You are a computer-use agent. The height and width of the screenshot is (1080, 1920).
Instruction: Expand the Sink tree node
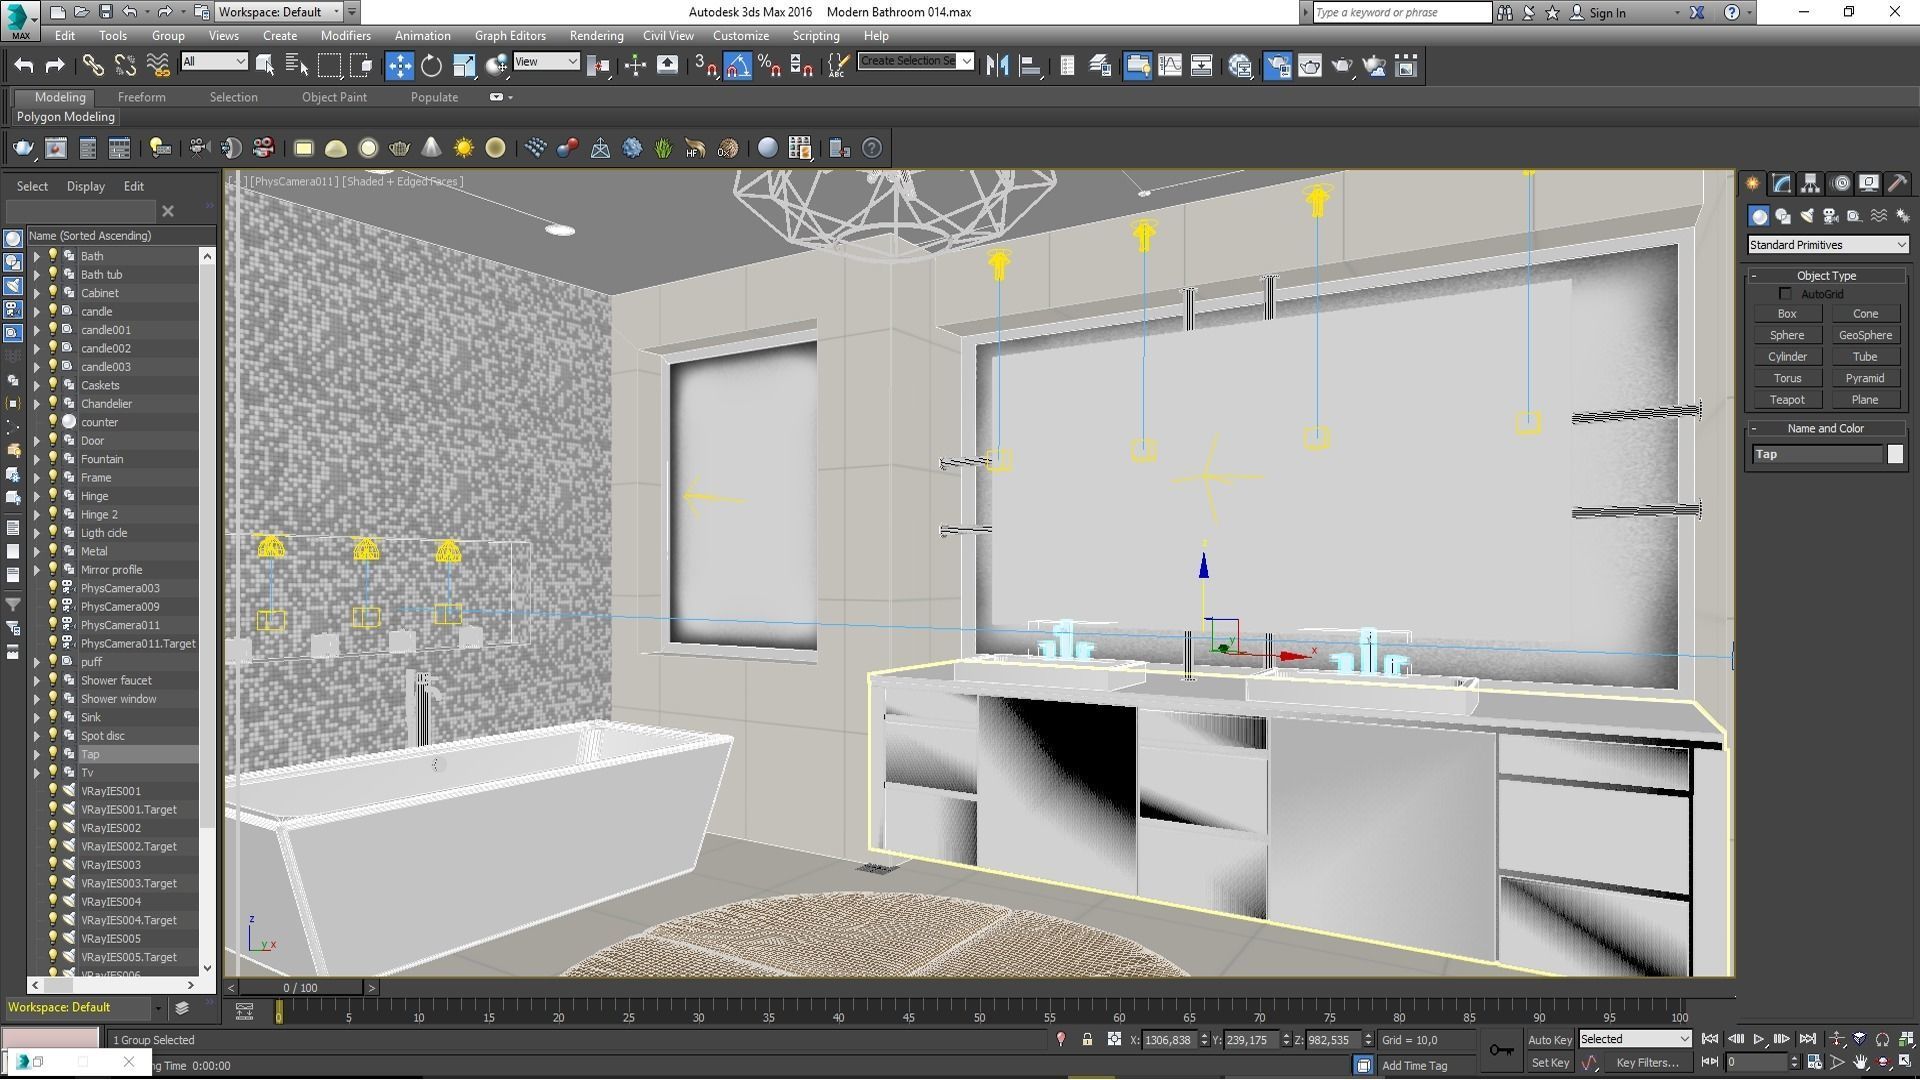tap(37, 717)
